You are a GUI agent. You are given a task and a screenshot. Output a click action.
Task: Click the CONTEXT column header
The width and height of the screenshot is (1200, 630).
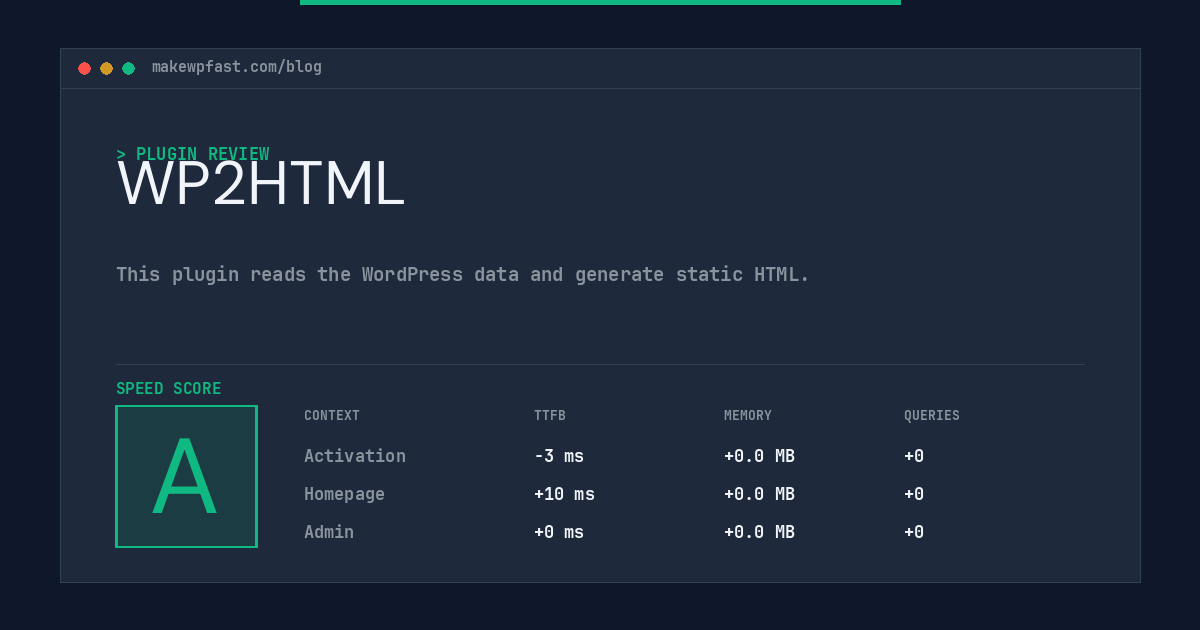point(332,416)
